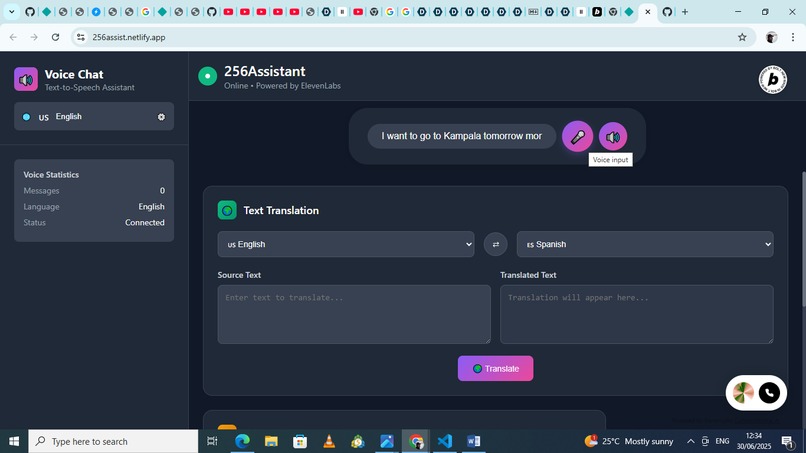Click the Messages count row
Image resolution: width=806 pixels, height=453 pixels.
[x=94, y=191]
